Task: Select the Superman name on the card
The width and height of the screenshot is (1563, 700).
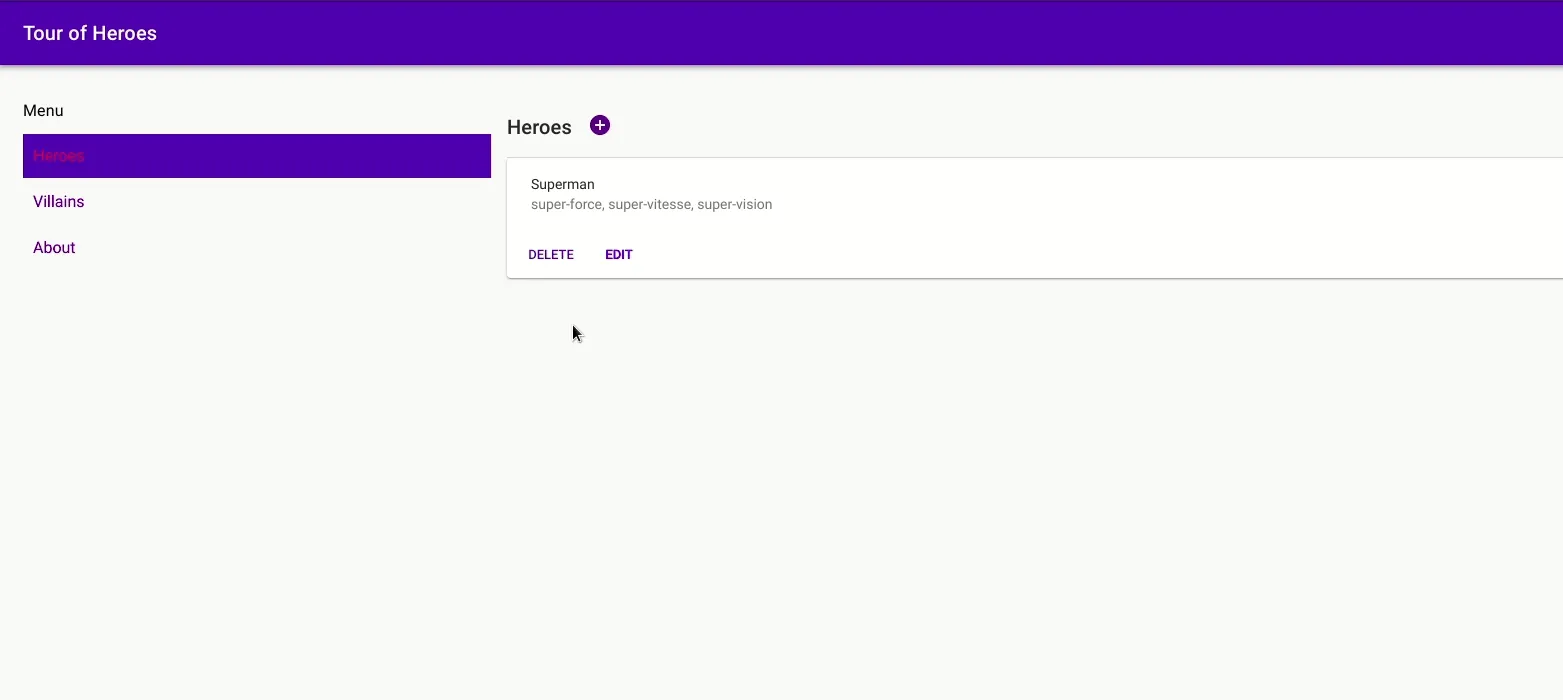Action: pyautogui.click(x=563, y=184)
